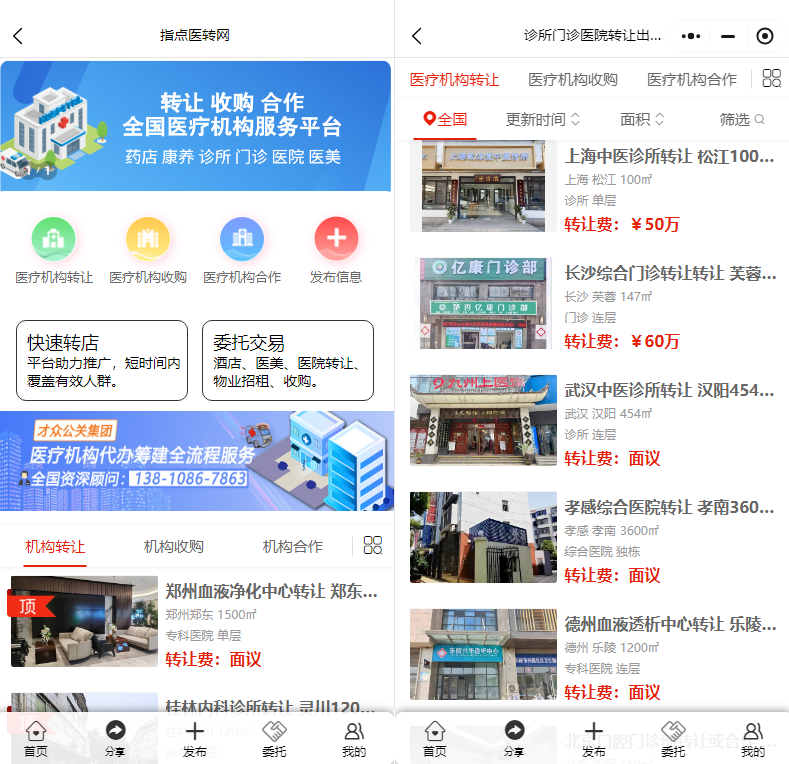This screenshot has width=789, height=764.
Task: Select the 机构收购 tab on the home page
Action: (174, 547)
